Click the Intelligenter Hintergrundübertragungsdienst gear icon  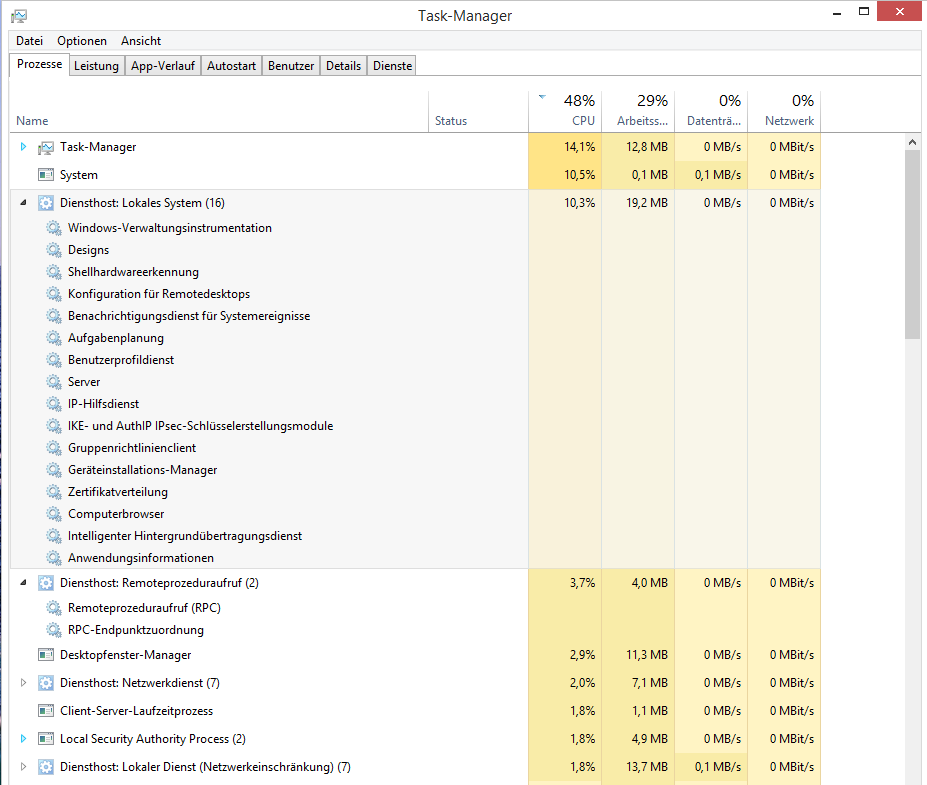[x=54, y=536]
